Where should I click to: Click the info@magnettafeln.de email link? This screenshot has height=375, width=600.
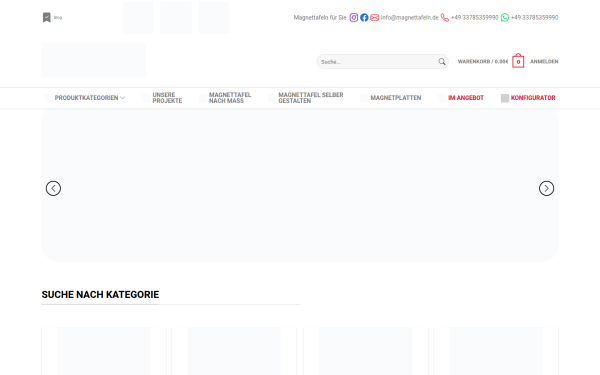pyautogui.click(x=409, y=18)
